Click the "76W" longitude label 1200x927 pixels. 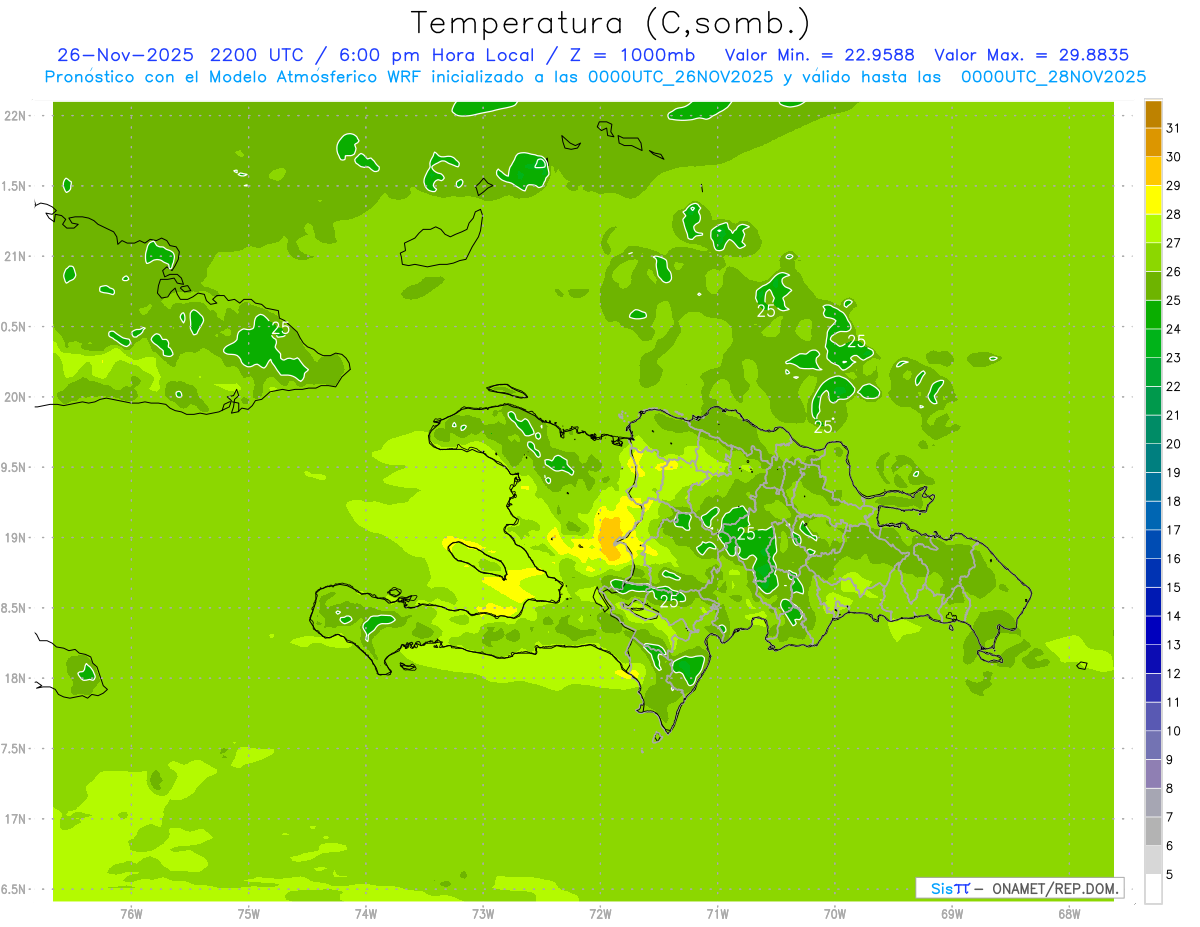[x=131, y=914]
